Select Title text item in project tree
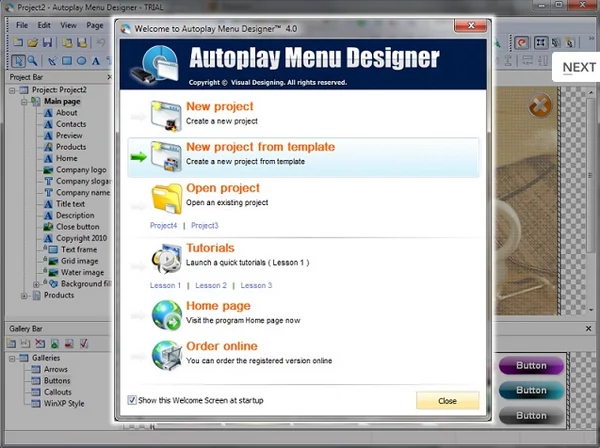 [x=70, y=204]
